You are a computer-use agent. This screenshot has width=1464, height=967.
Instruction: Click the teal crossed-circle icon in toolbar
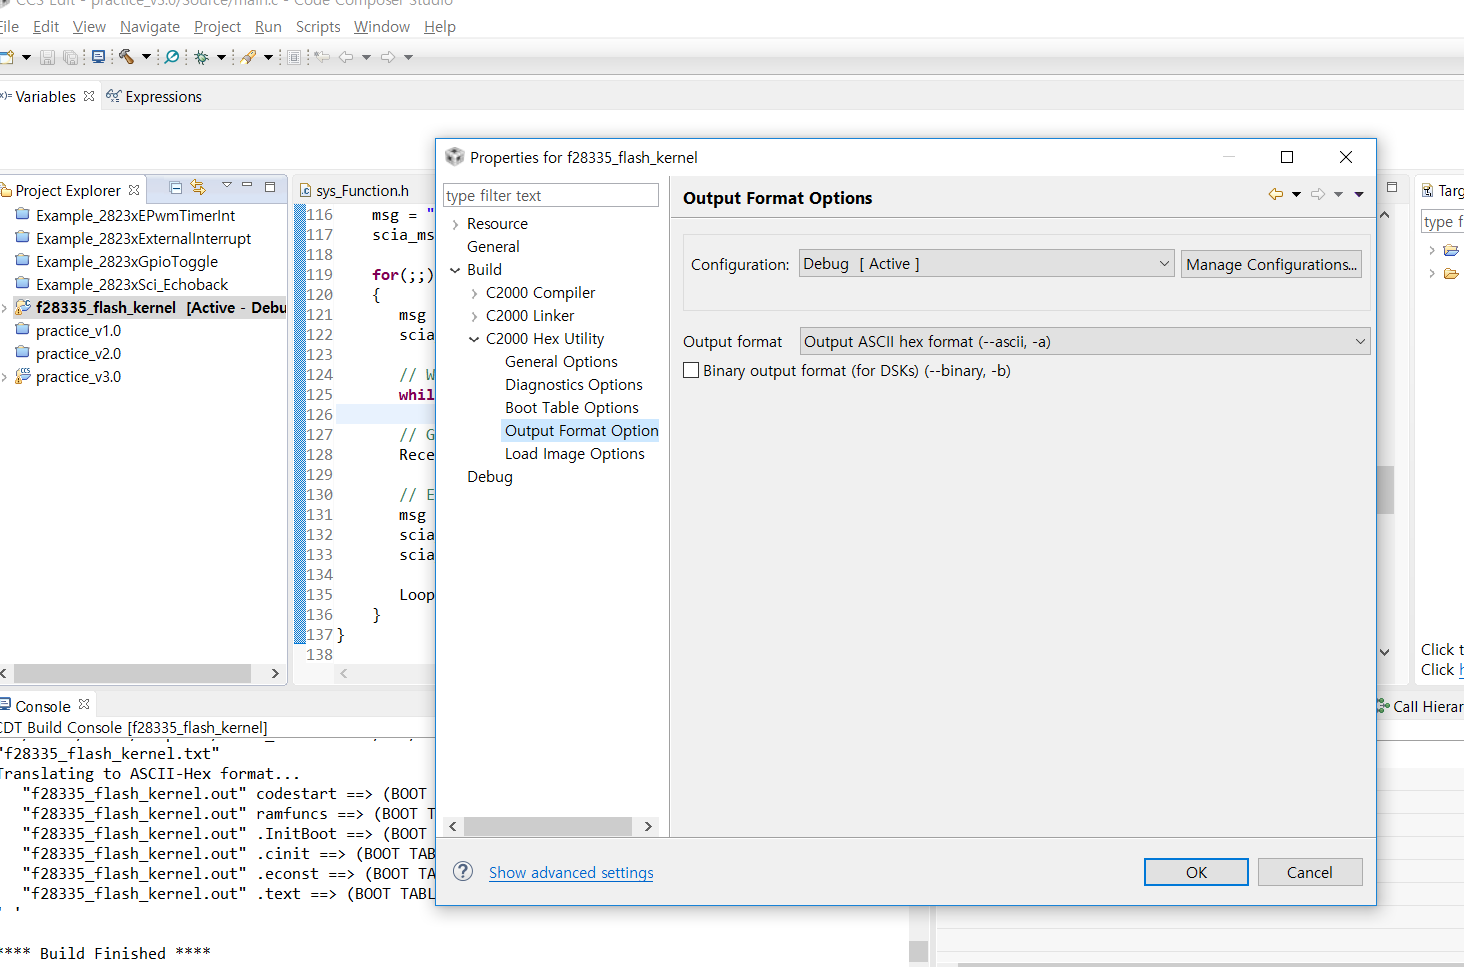pyautogui.click(x=172, y=57)
